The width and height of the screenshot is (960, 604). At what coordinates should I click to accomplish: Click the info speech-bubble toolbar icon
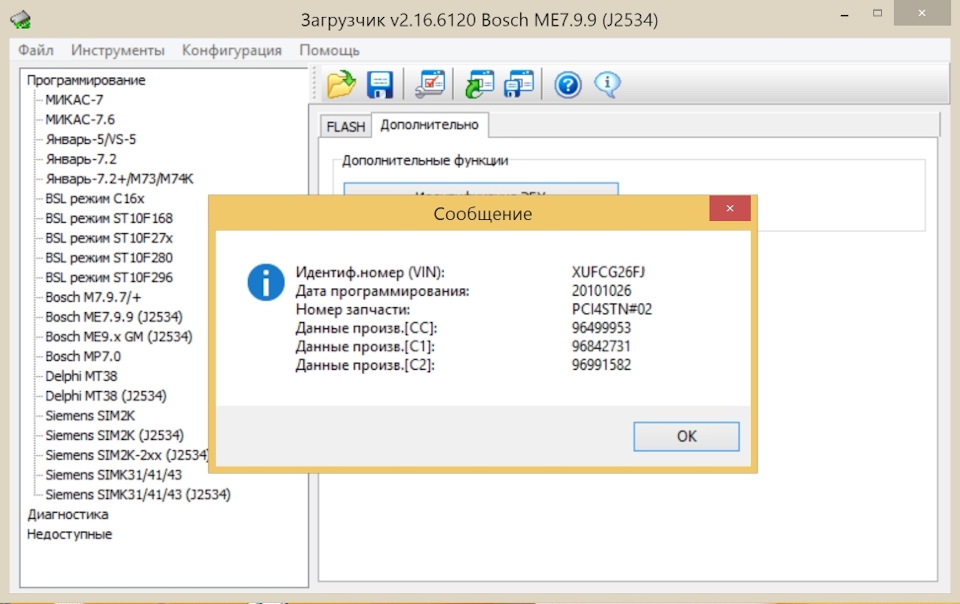606,84
